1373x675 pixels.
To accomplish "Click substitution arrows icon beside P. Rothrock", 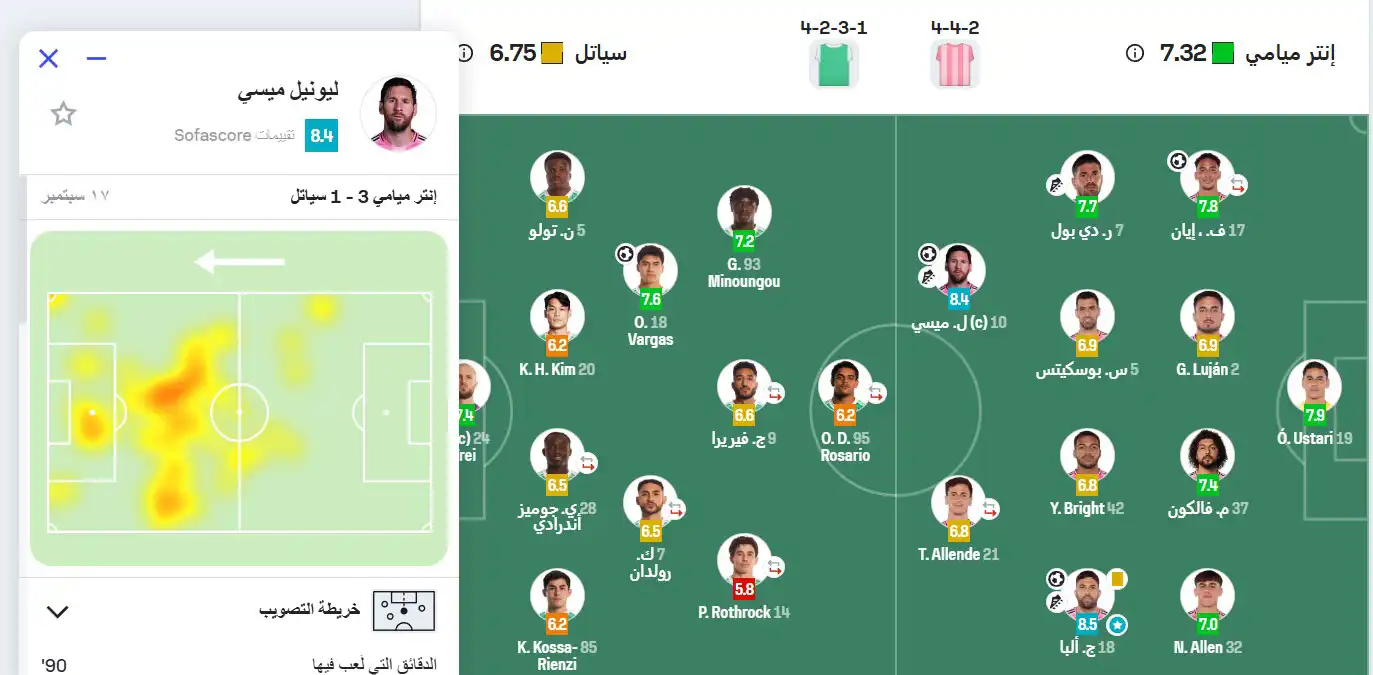I will click(x=775, y=567).
